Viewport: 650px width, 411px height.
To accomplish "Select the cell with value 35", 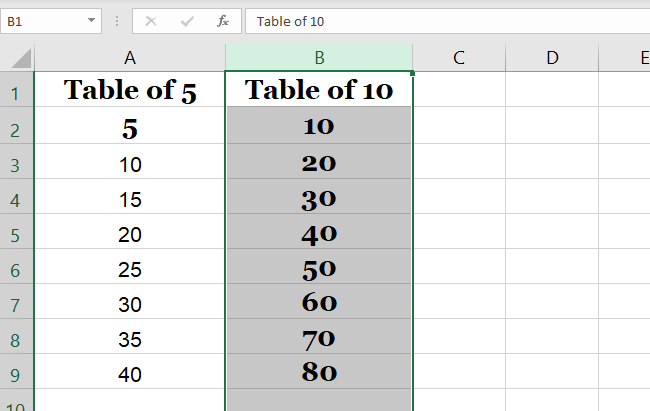I will 130,340.
